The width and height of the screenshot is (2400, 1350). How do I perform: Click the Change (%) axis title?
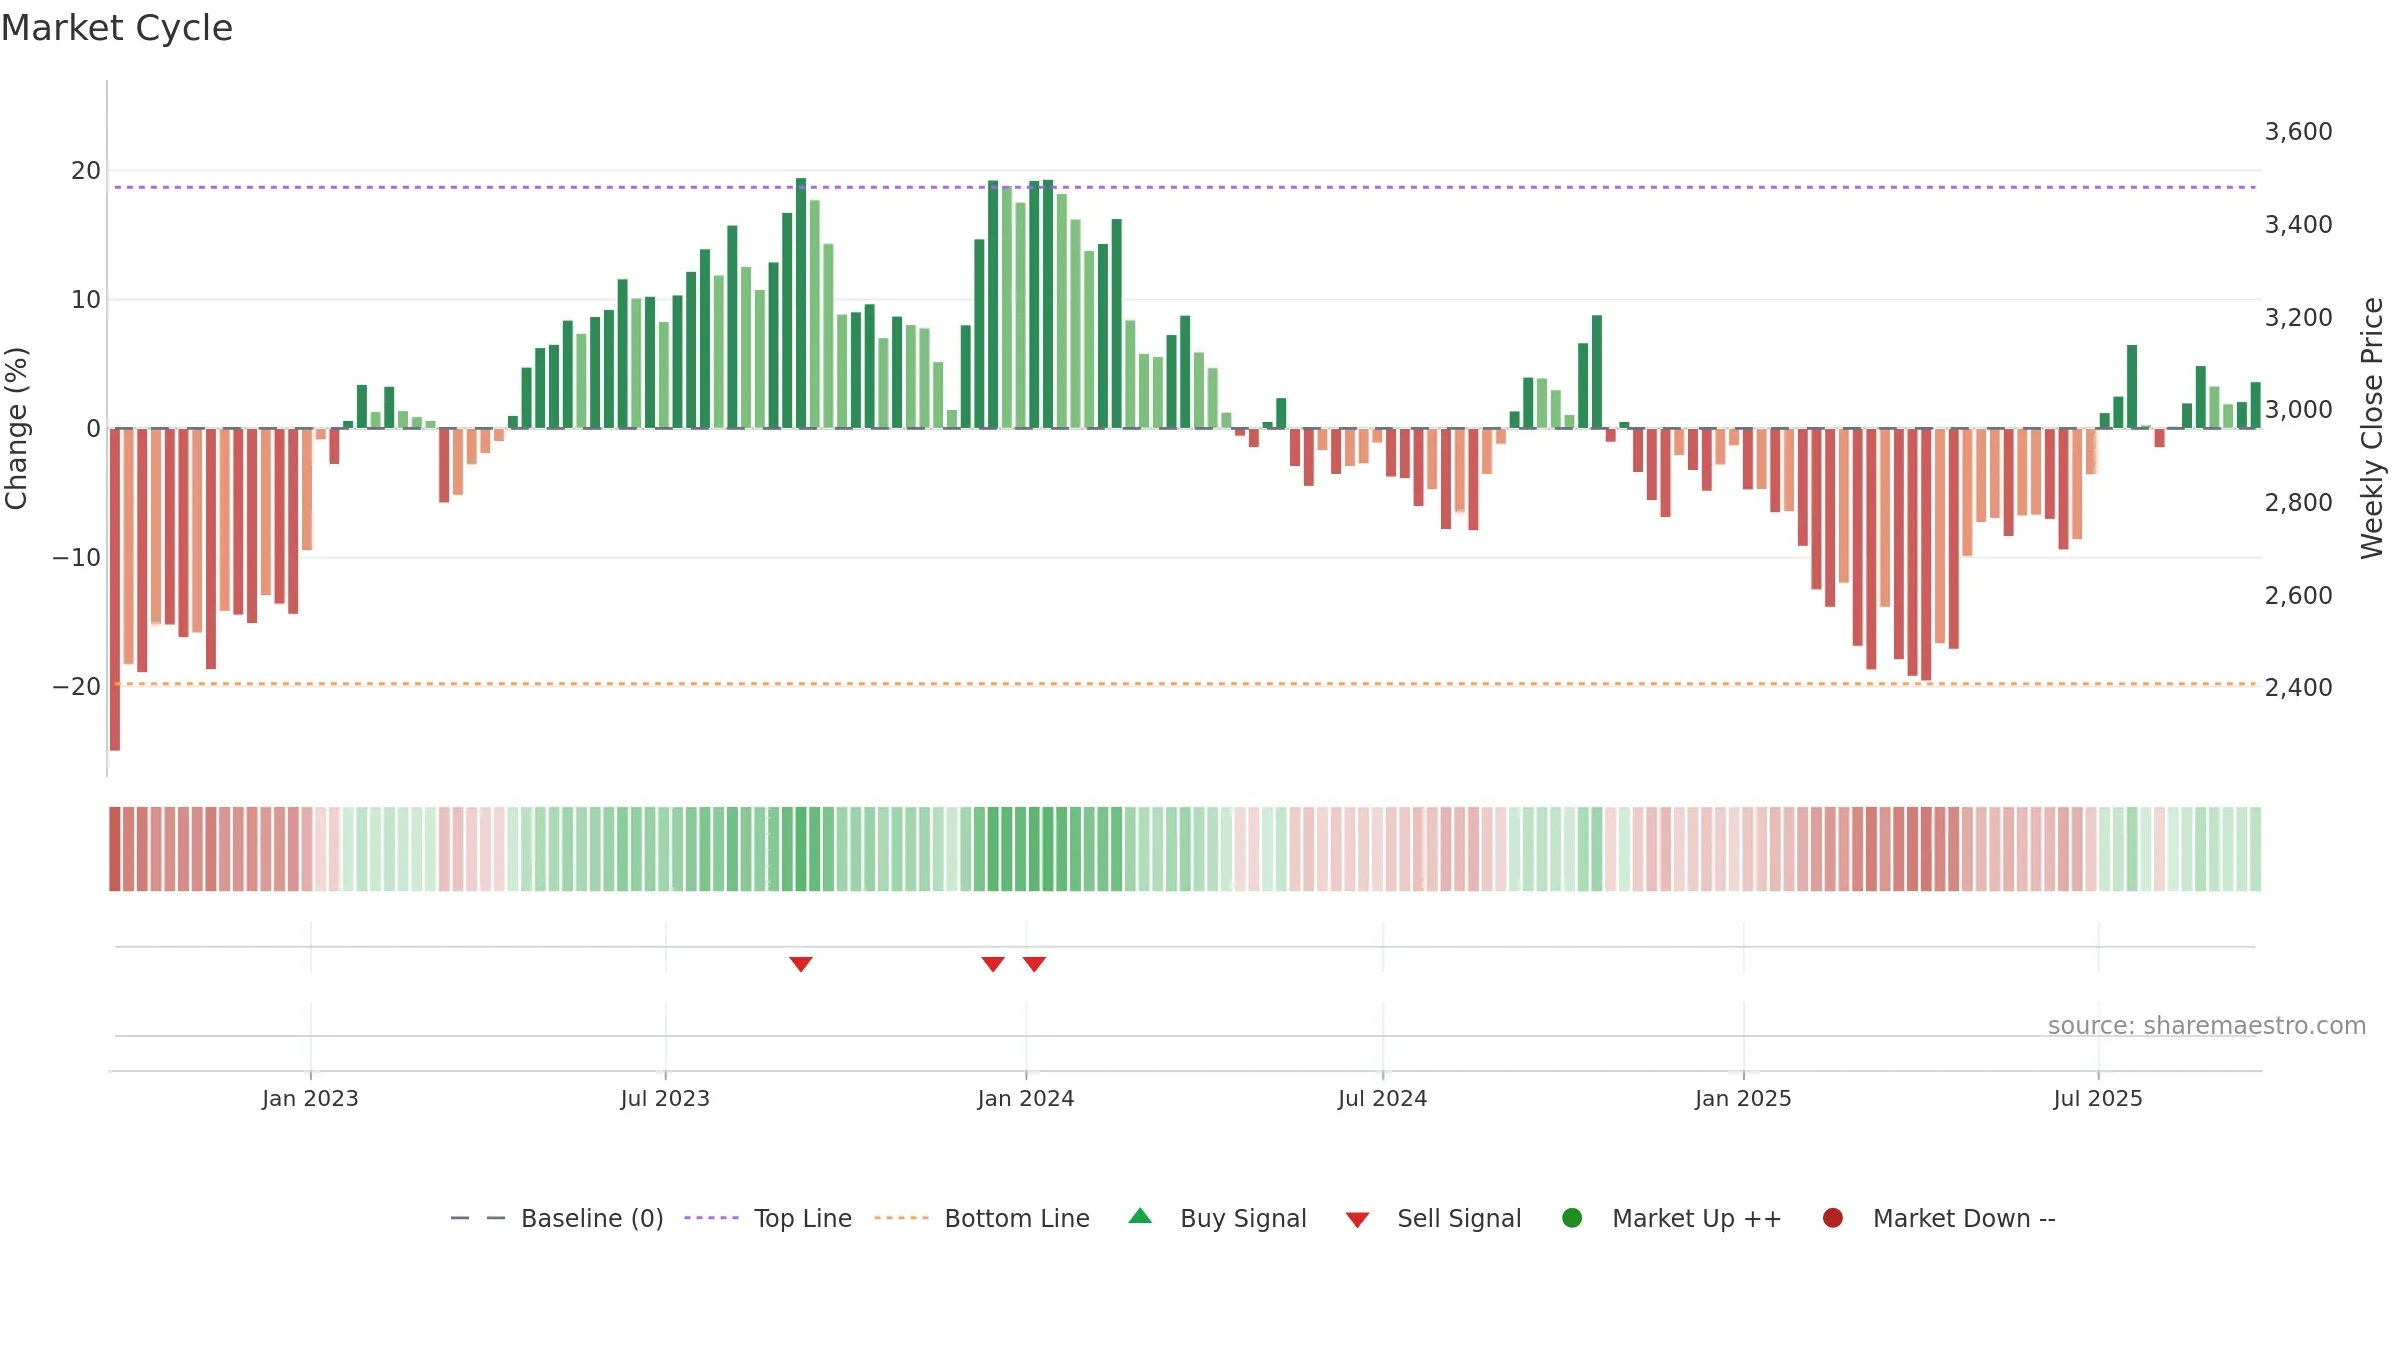pyautogui.click(x=16, y=428)
